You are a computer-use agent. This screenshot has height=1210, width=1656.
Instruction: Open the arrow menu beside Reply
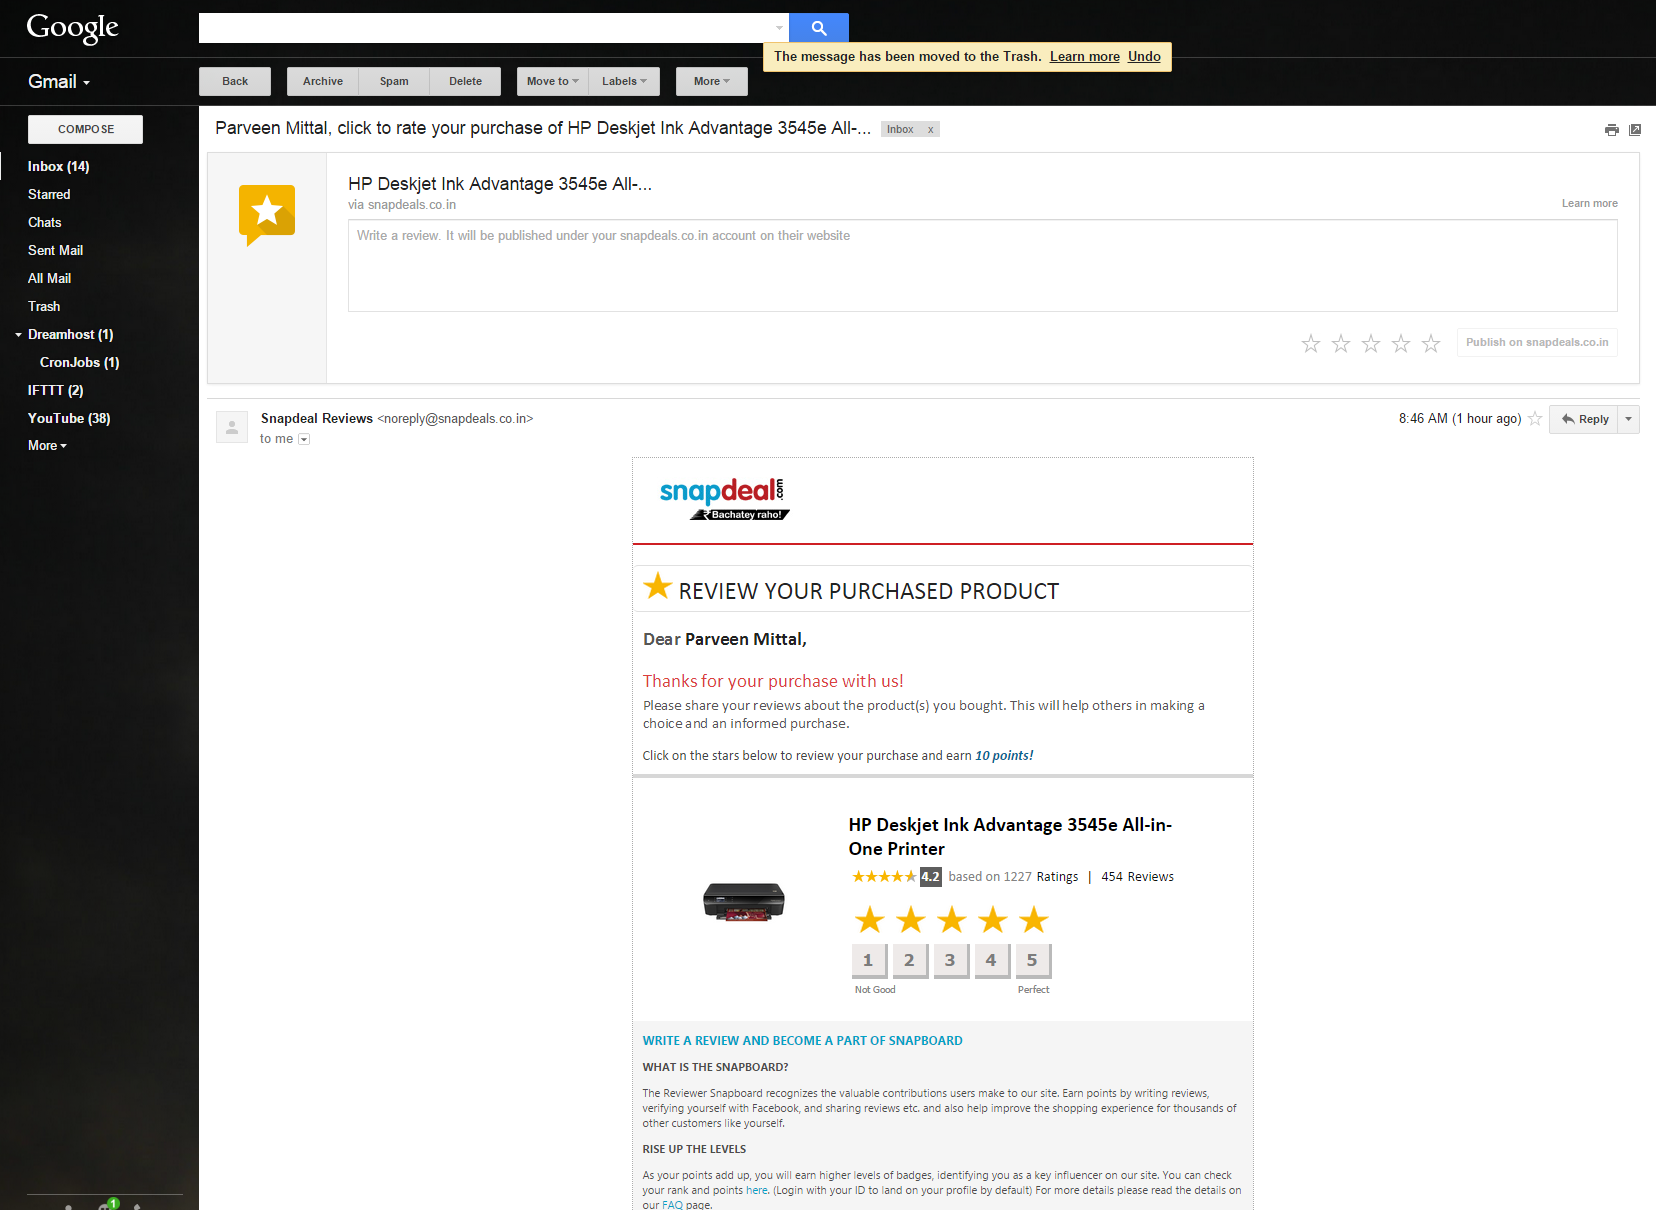click(x=1628, y=419)
